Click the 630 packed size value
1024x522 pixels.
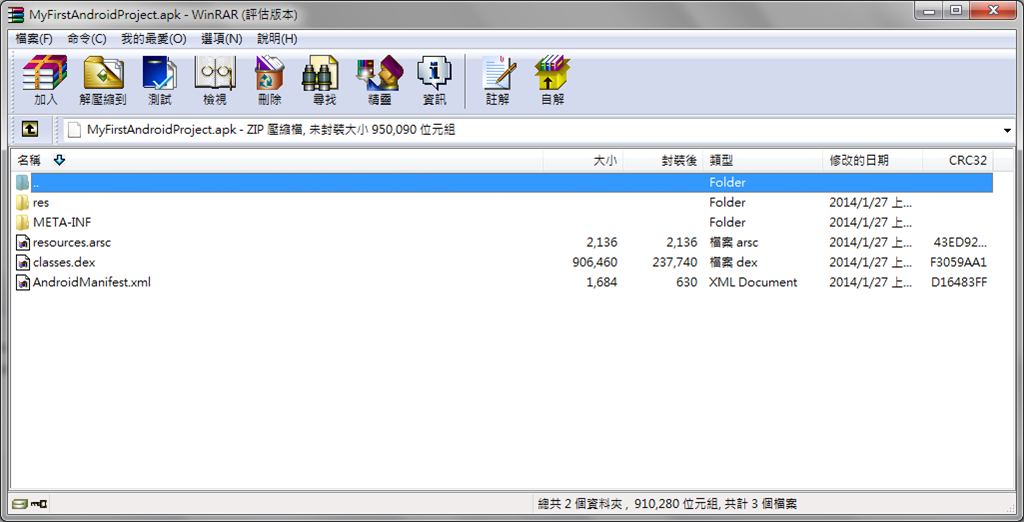[x=686, y=282]
